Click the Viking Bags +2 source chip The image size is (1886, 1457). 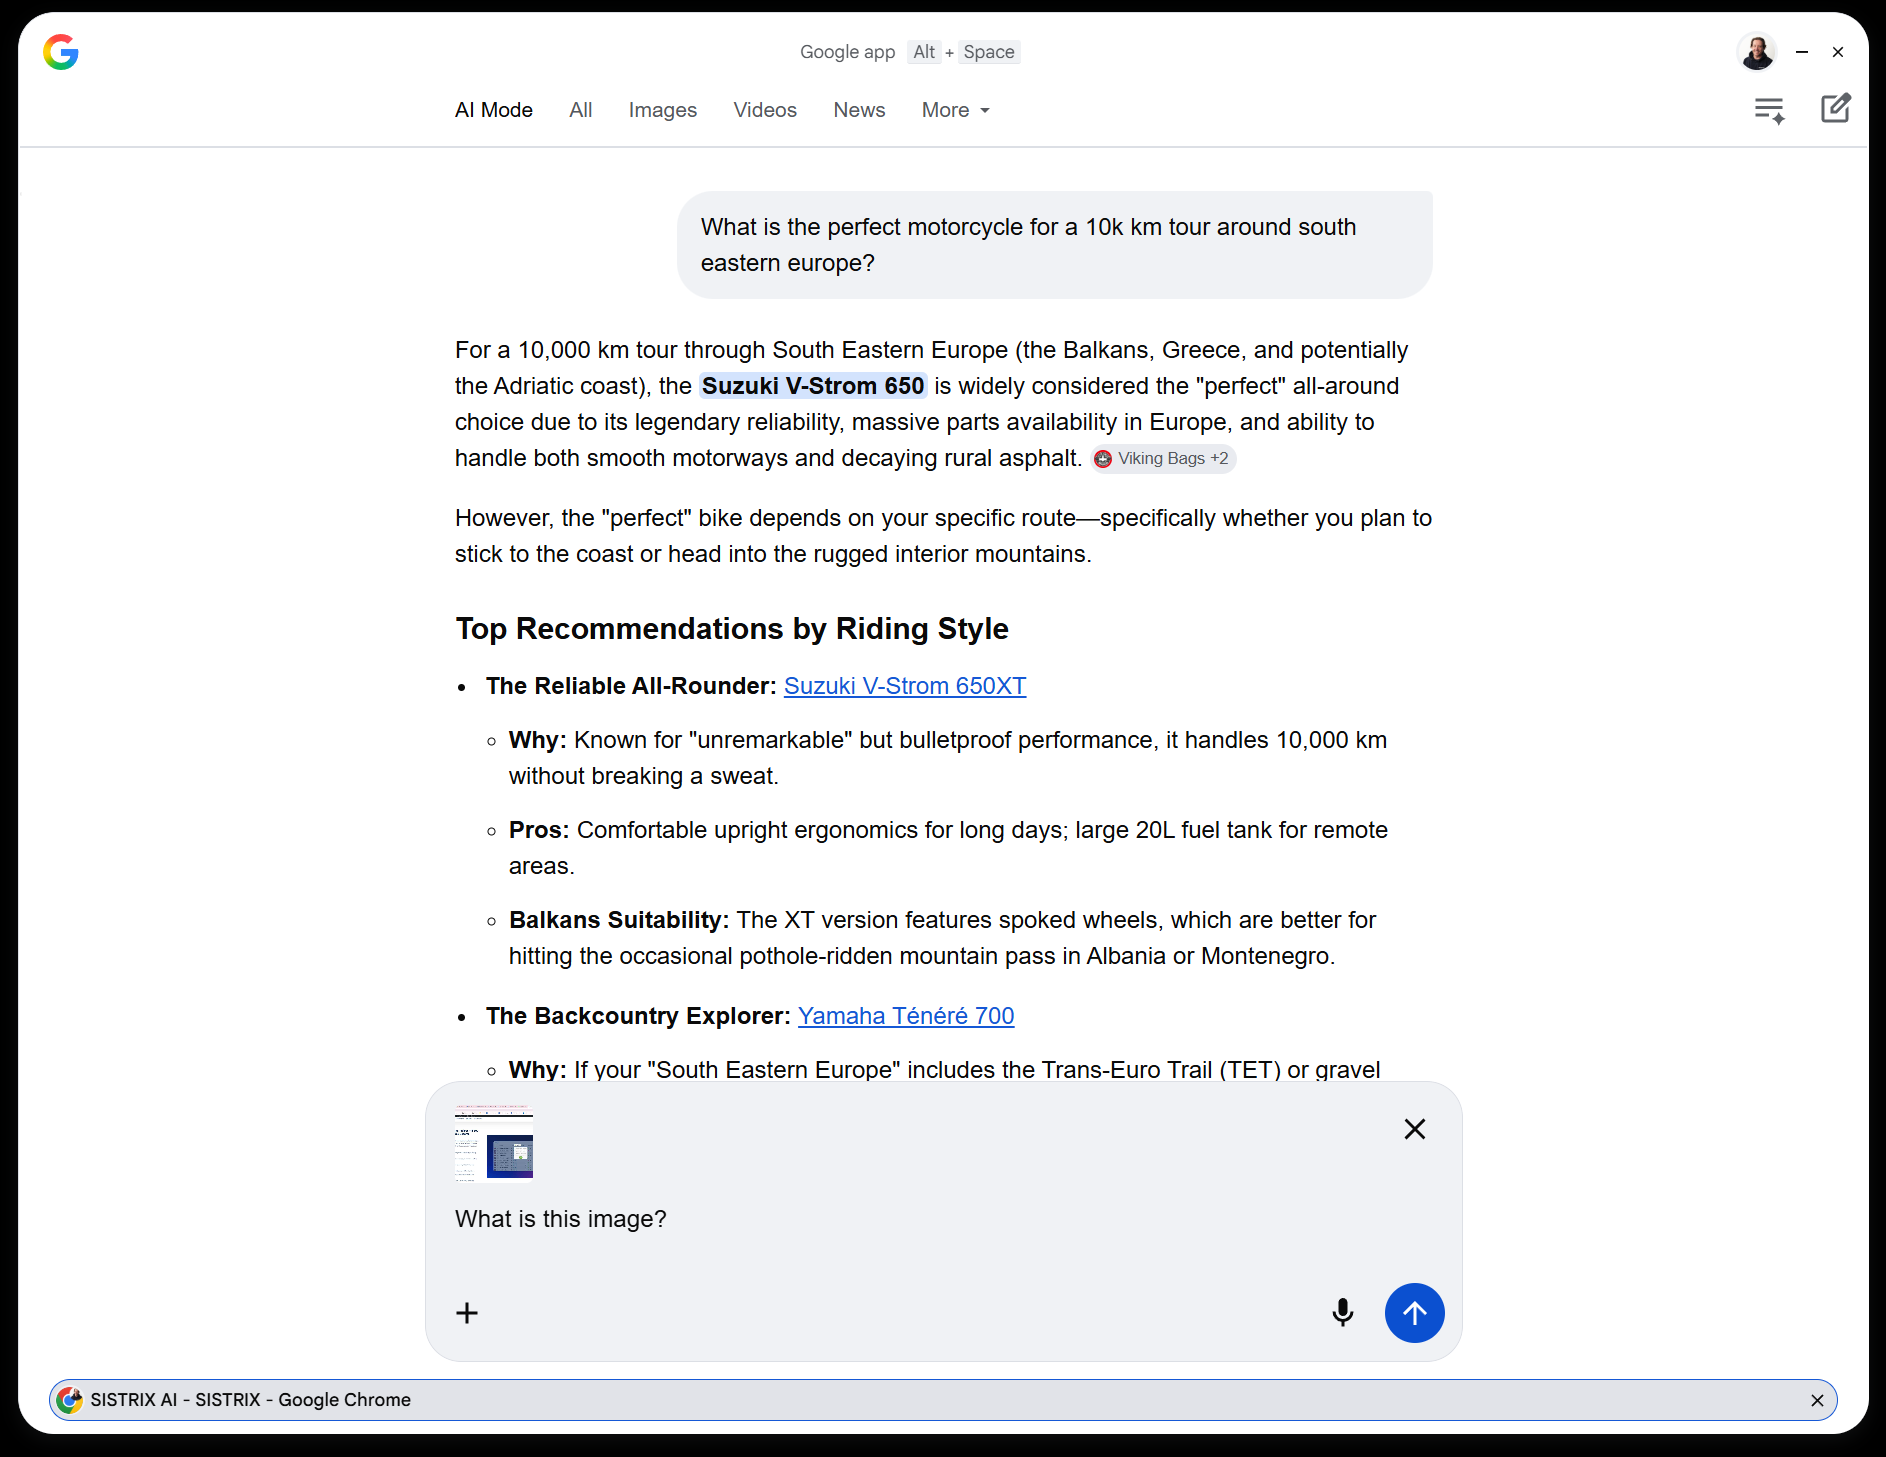(1162, 458)
